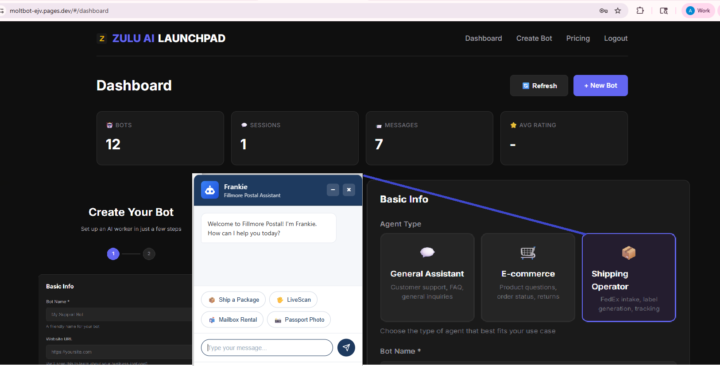Click the Refresh button
The height and width of the screenshot is (366, 720).
coord(539,86)
